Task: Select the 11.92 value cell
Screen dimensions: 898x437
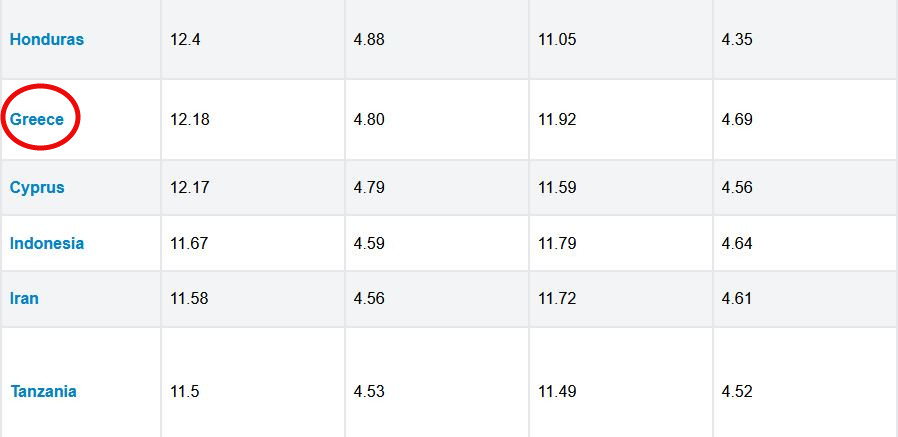Action: [557, 120]
